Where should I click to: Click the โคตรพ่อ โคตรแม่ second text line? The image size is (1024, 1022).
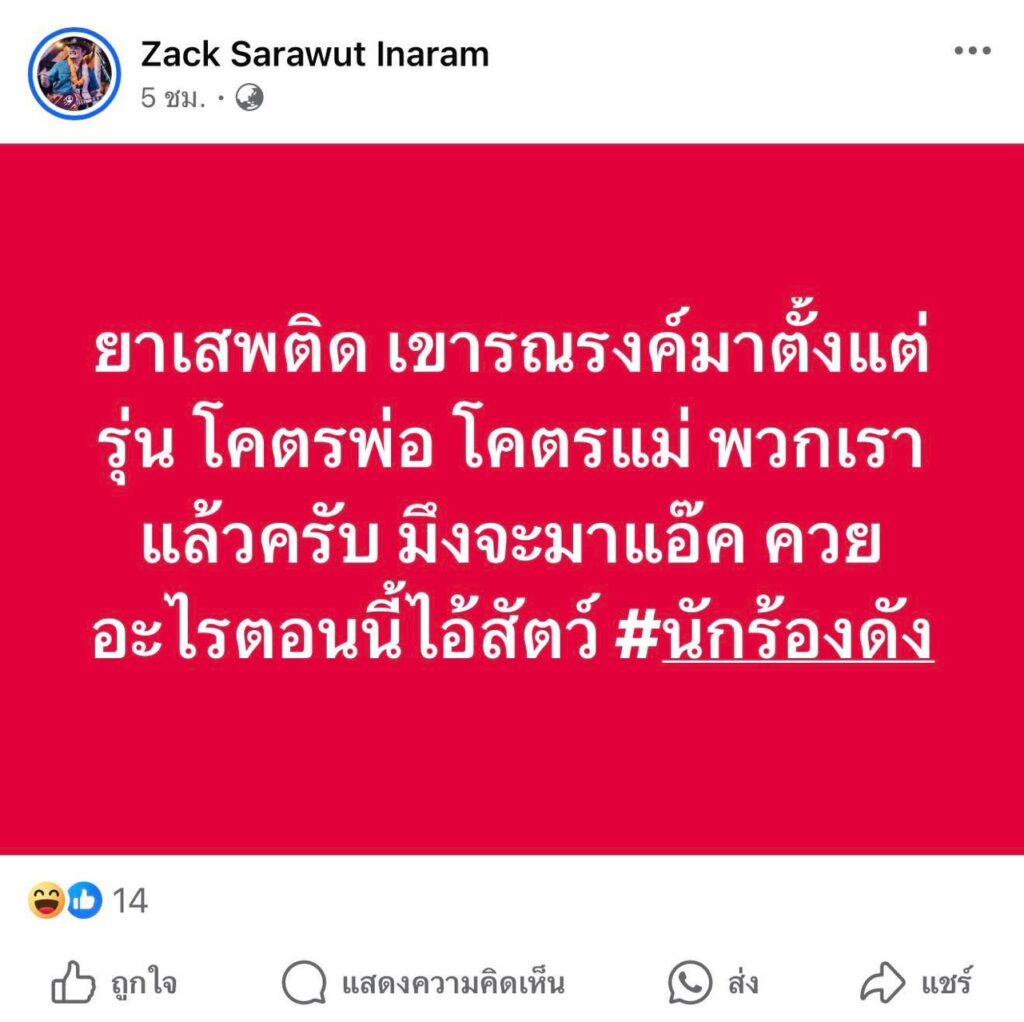point(512,446)
